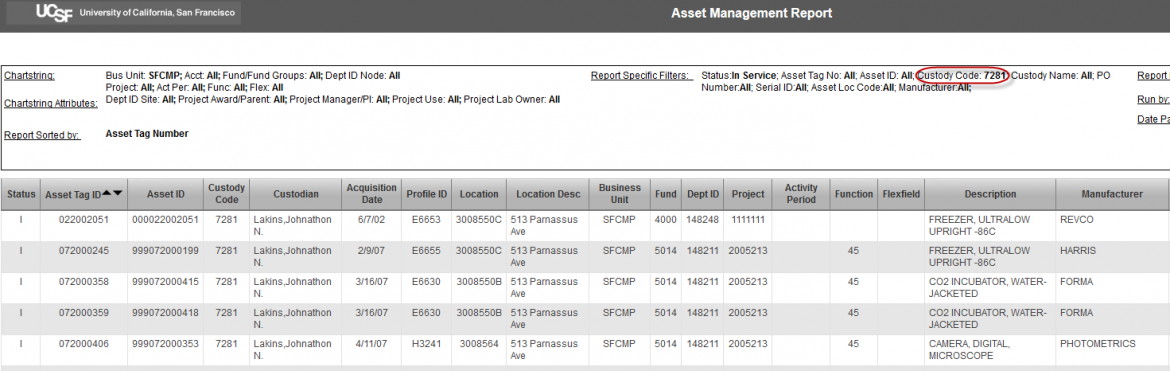Viewport: 1170px width, 371px height.
Task: Select manufacturer HARRIS
Action: (x=1077, y=251)
